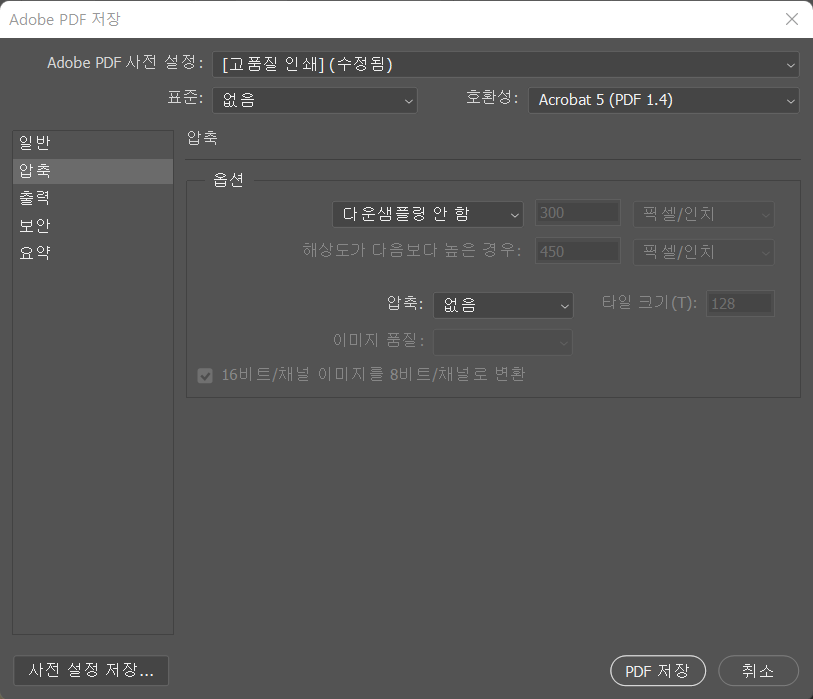
Task: Click the 450 threshold resolution field
Action: click(x=578, y=251)
